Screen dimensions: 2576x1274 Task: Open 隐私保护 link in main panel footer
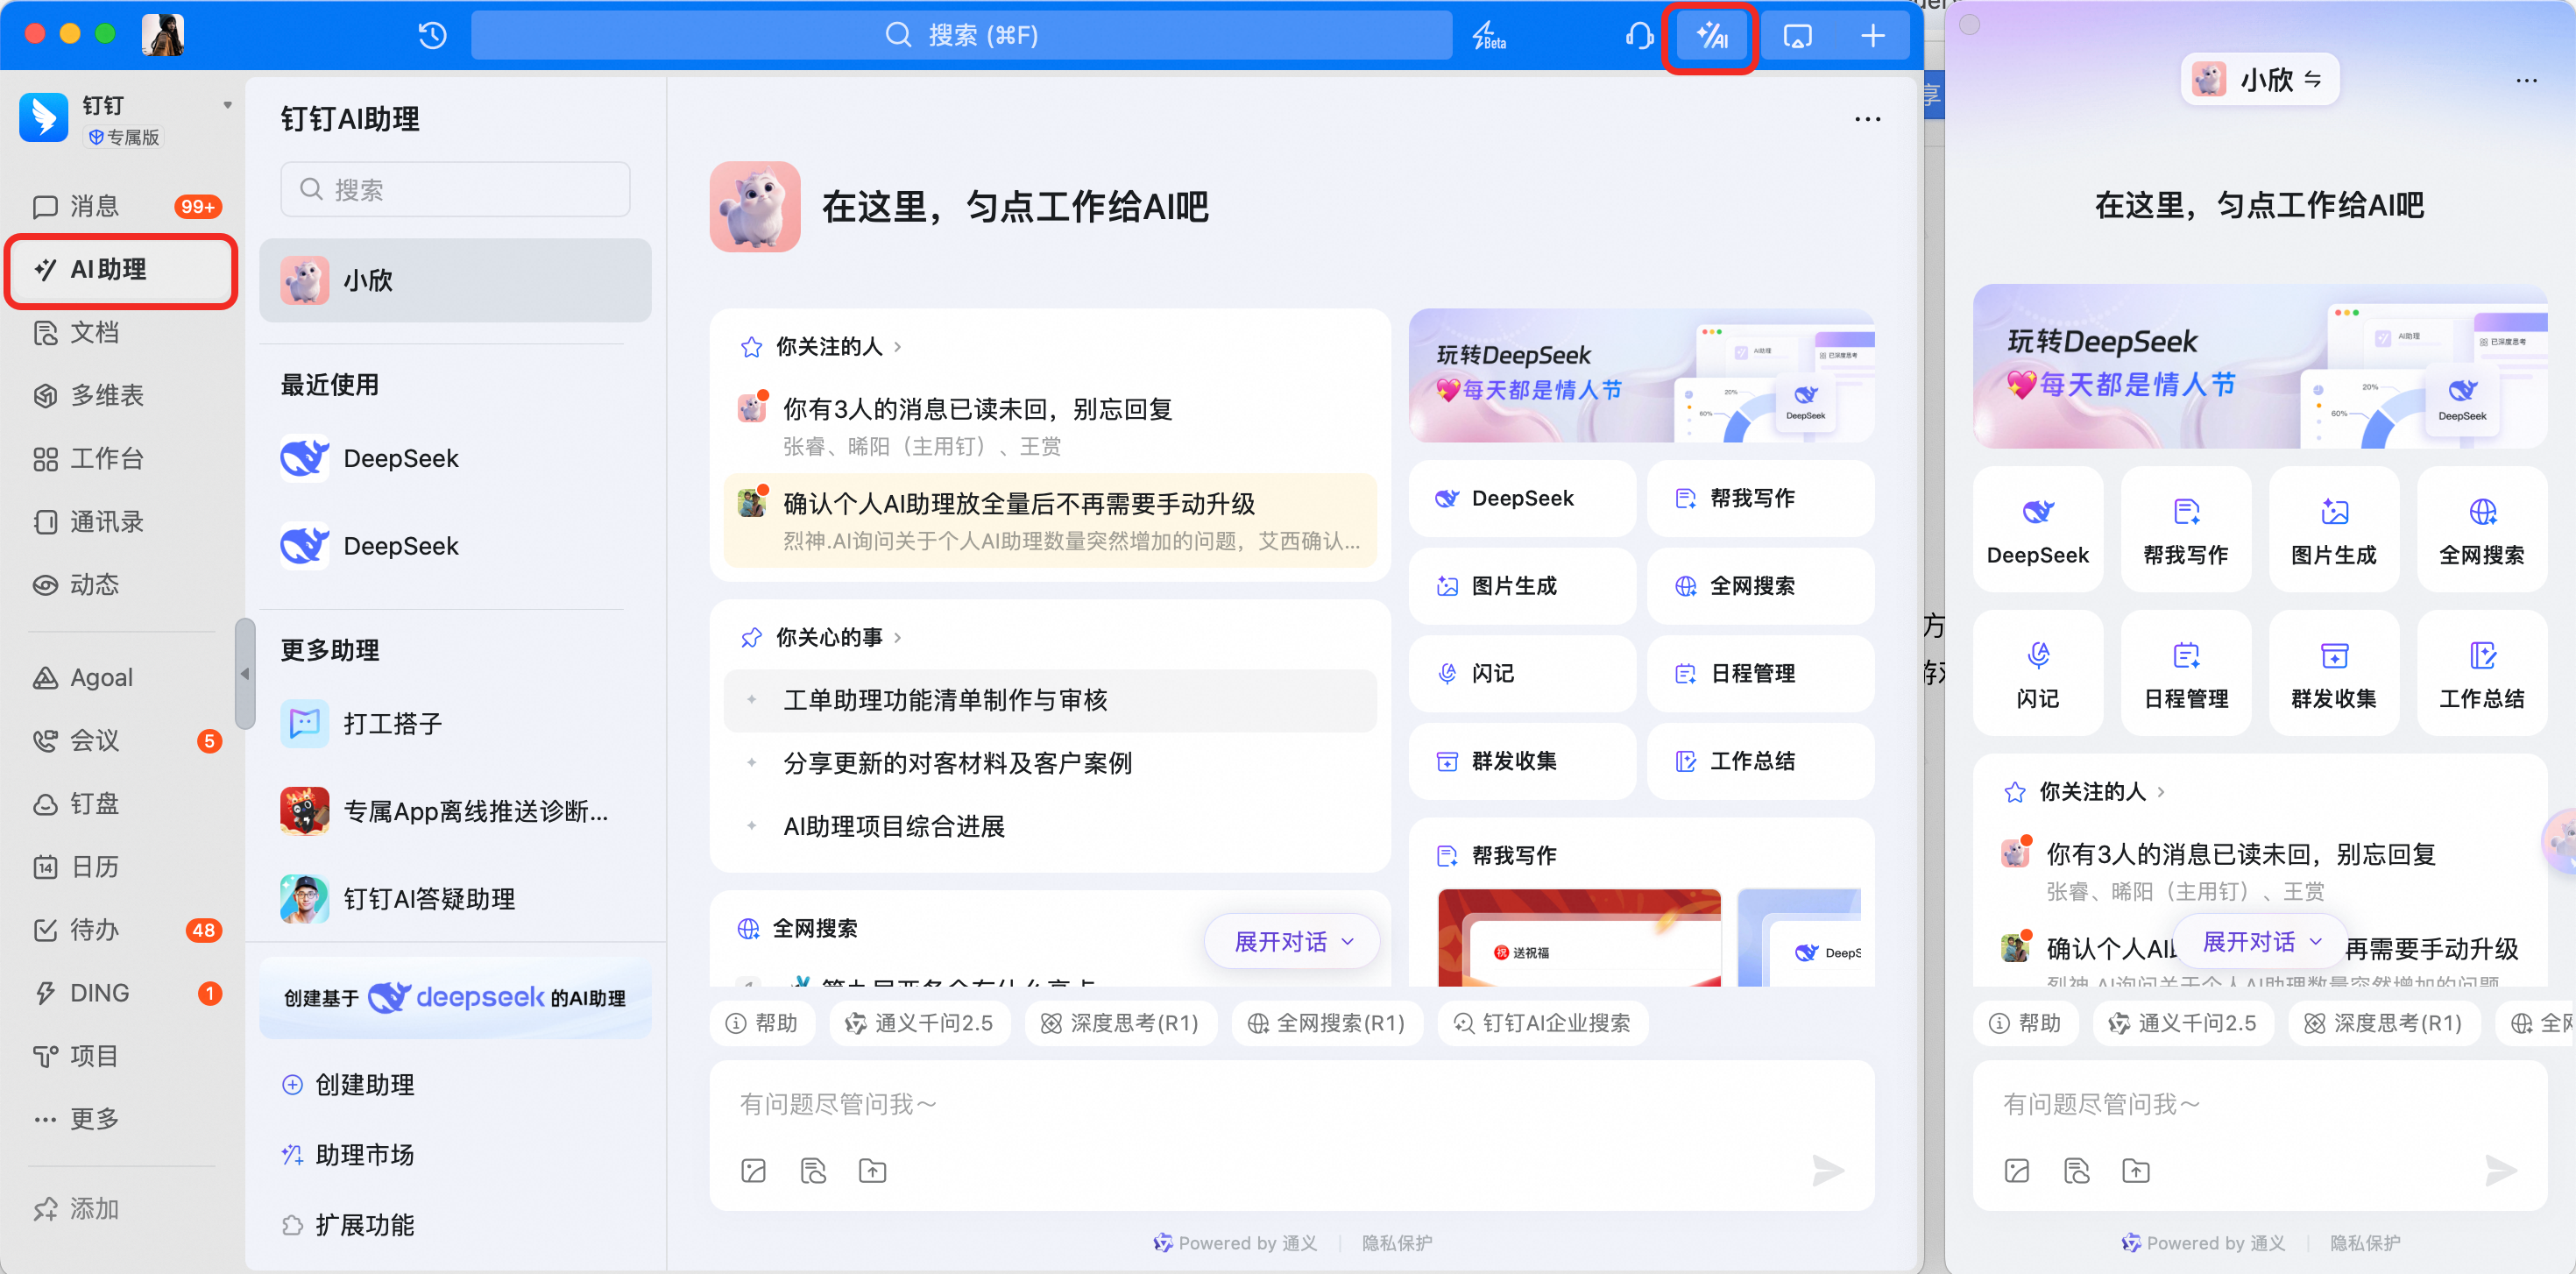click(1396, 1243)
